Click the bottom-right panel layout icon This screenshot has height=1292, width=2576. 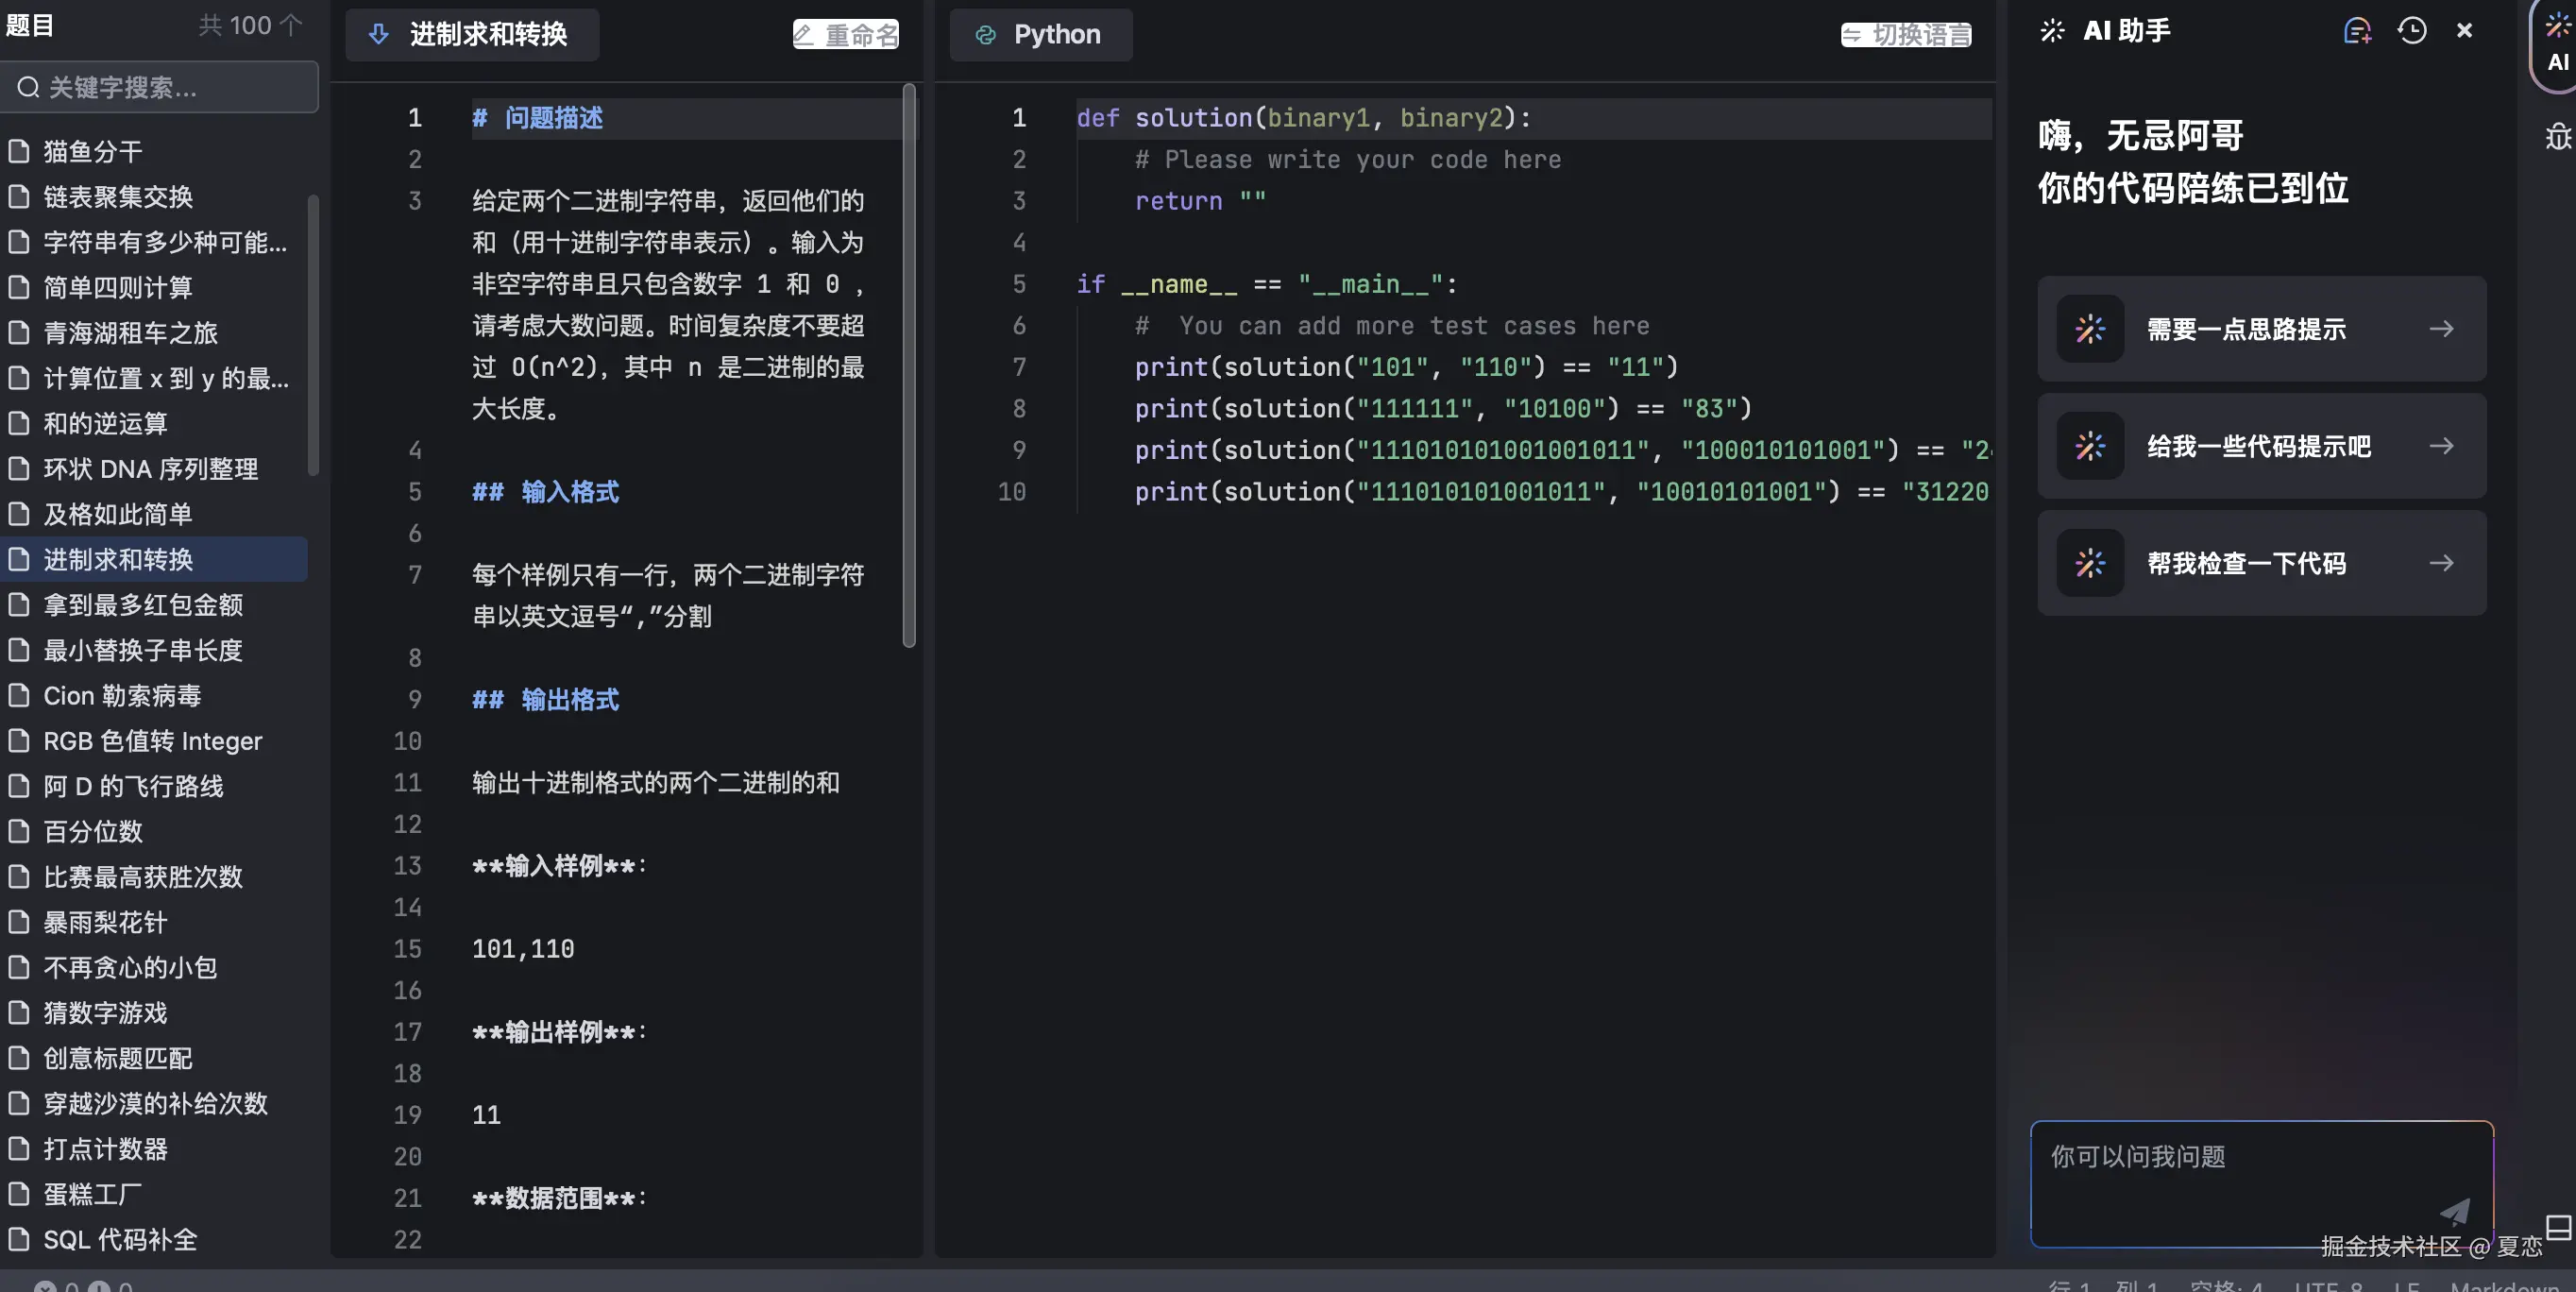(2557, 1226)
